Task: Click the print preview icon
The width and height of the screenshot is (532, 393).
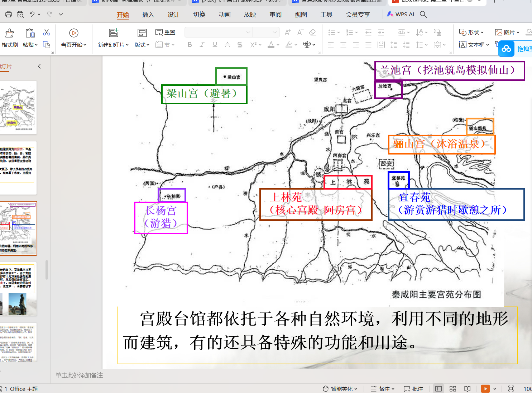Action: [x=20, y=14]
